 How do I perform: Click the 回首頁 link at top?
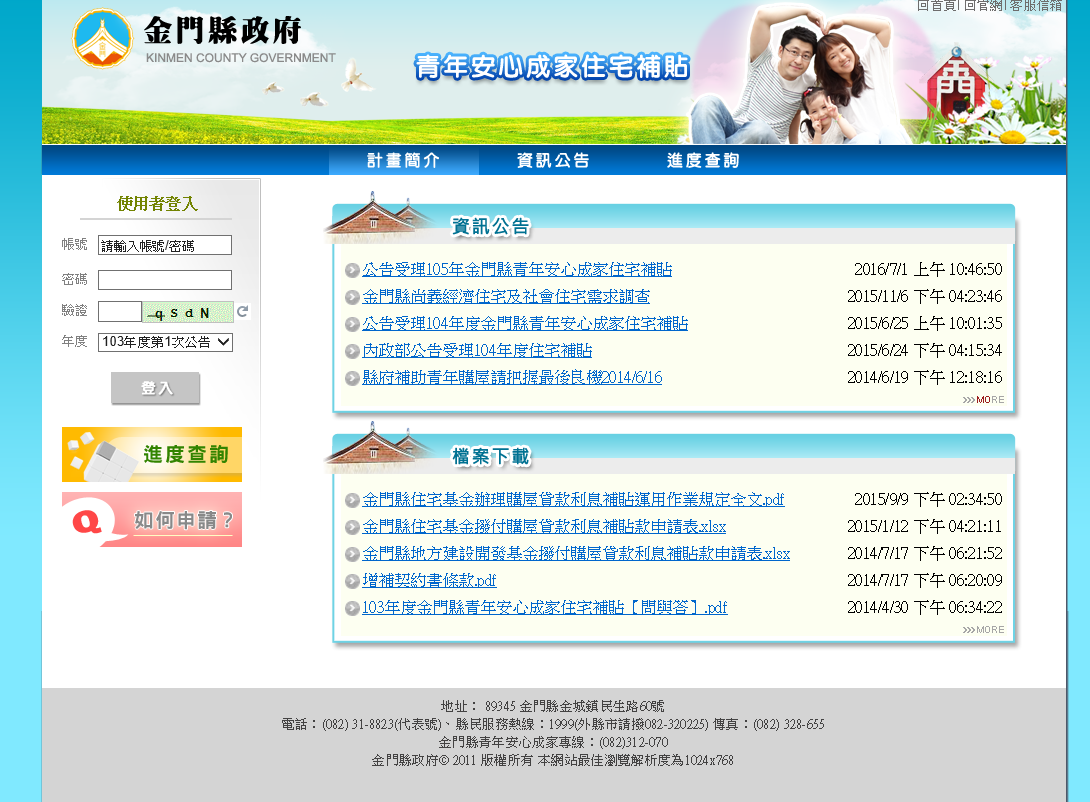[936, 6]
